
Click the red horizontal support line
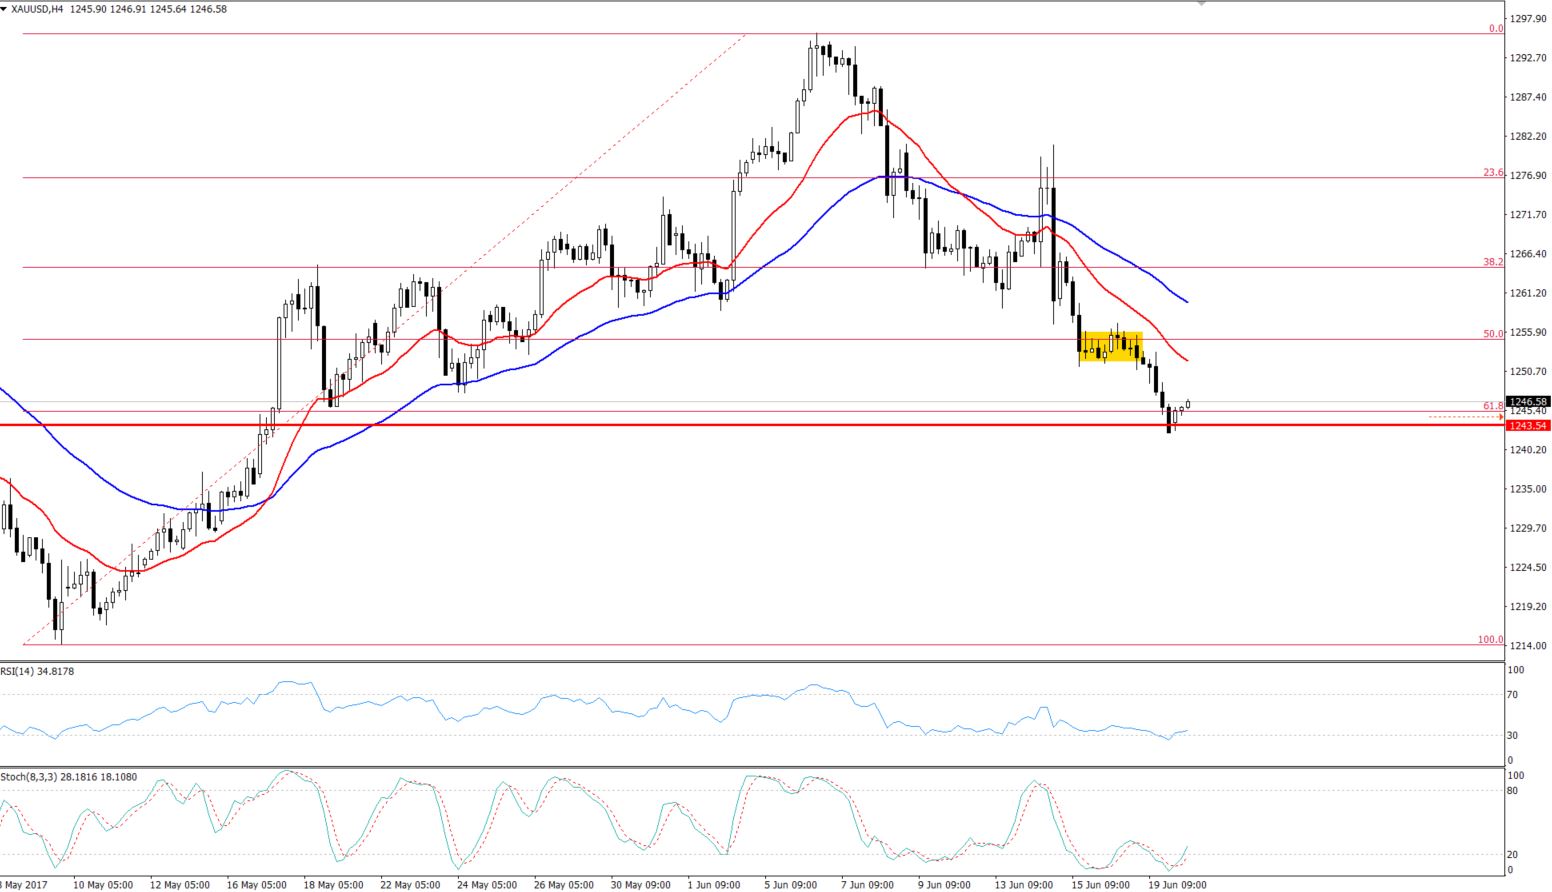tap(700, 425)
